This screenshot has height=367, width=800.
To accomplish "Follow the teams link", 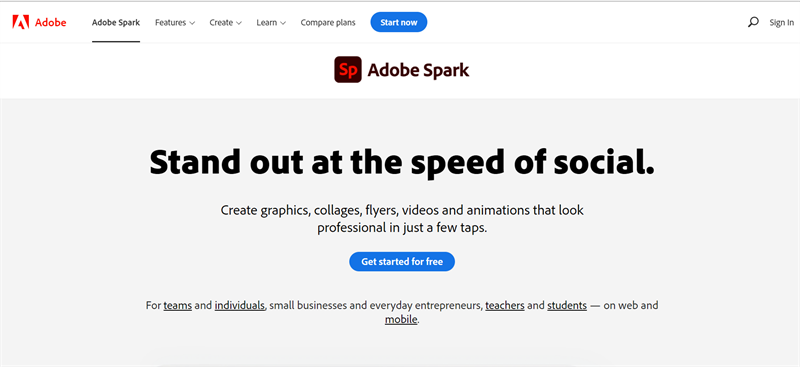I will pos(178,306).
